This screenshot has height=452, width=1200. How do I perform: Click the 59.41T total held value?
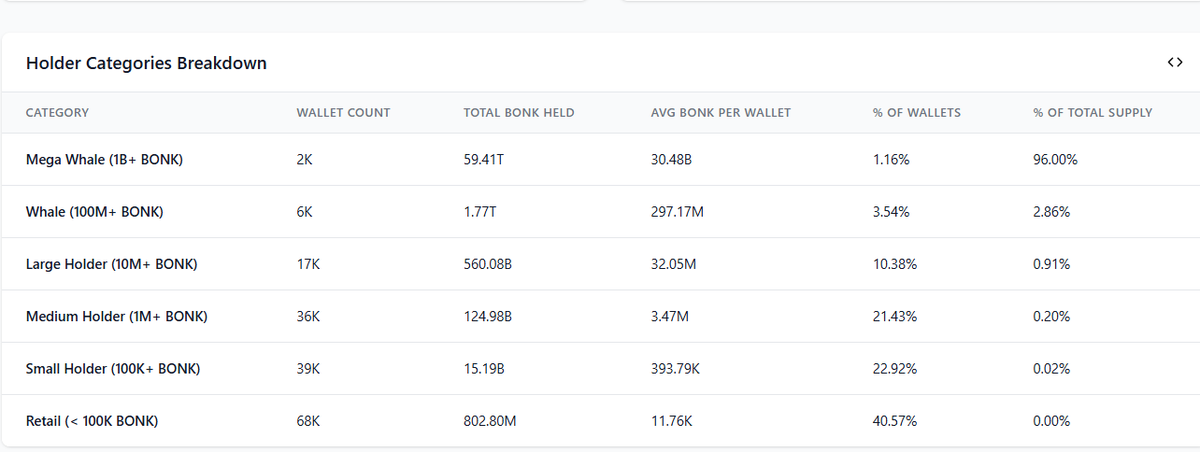[x=484, y=159]
